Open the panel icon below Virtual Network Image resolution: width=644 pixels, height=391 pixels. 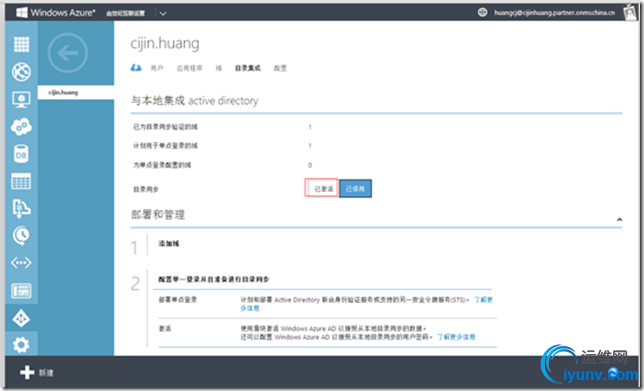pos(21,290)
